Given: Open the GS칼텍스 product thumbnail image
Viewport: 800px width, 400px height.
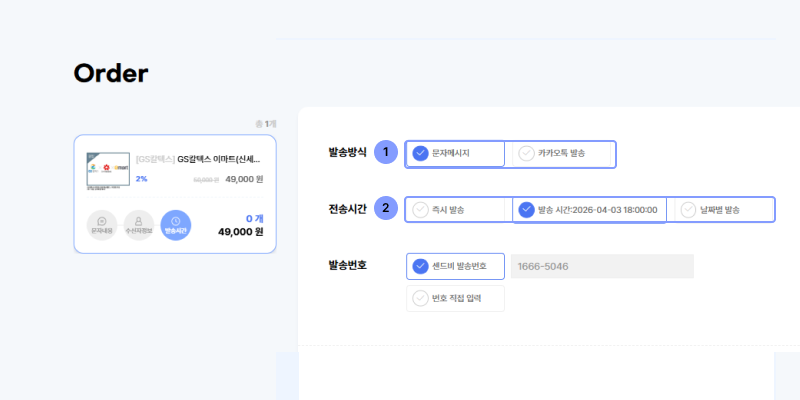Looking at the screenshot, I should point(107,168).
